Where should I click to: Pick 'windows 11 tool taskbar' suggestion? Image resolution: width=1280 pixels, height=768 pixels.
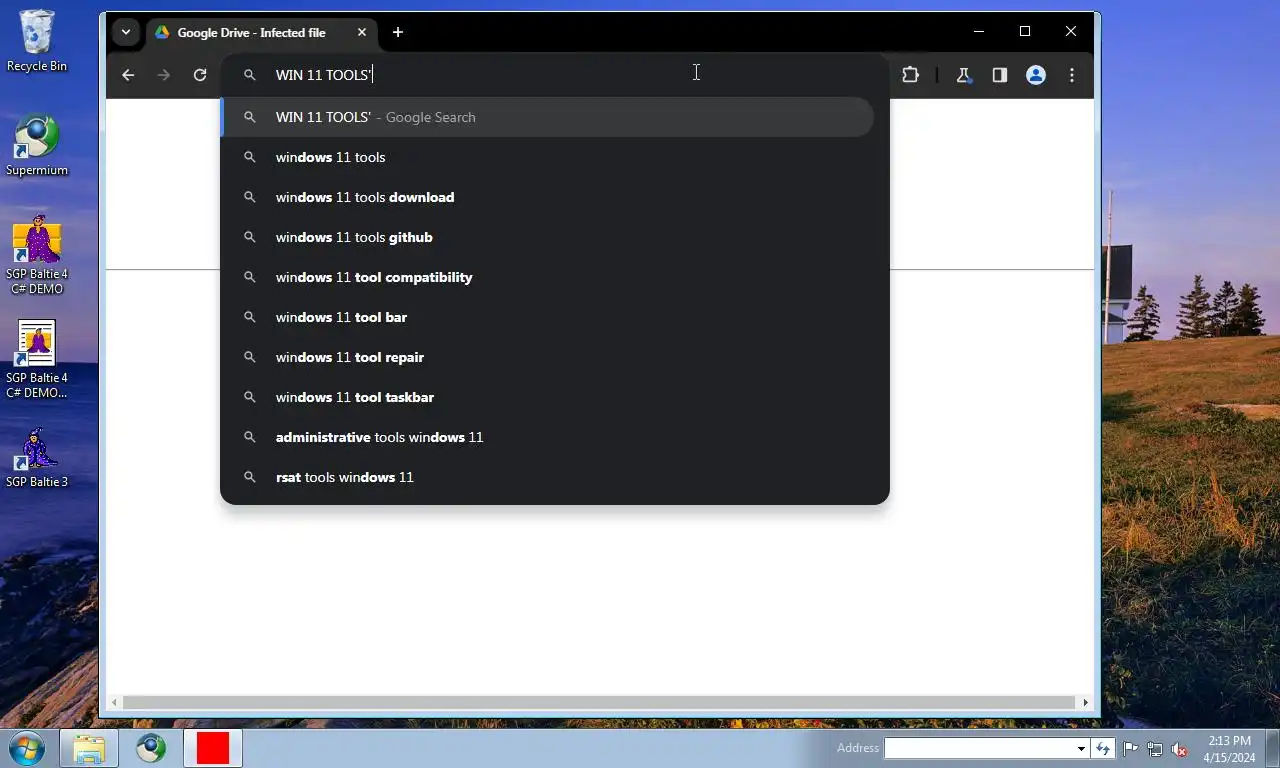point(547,397)
